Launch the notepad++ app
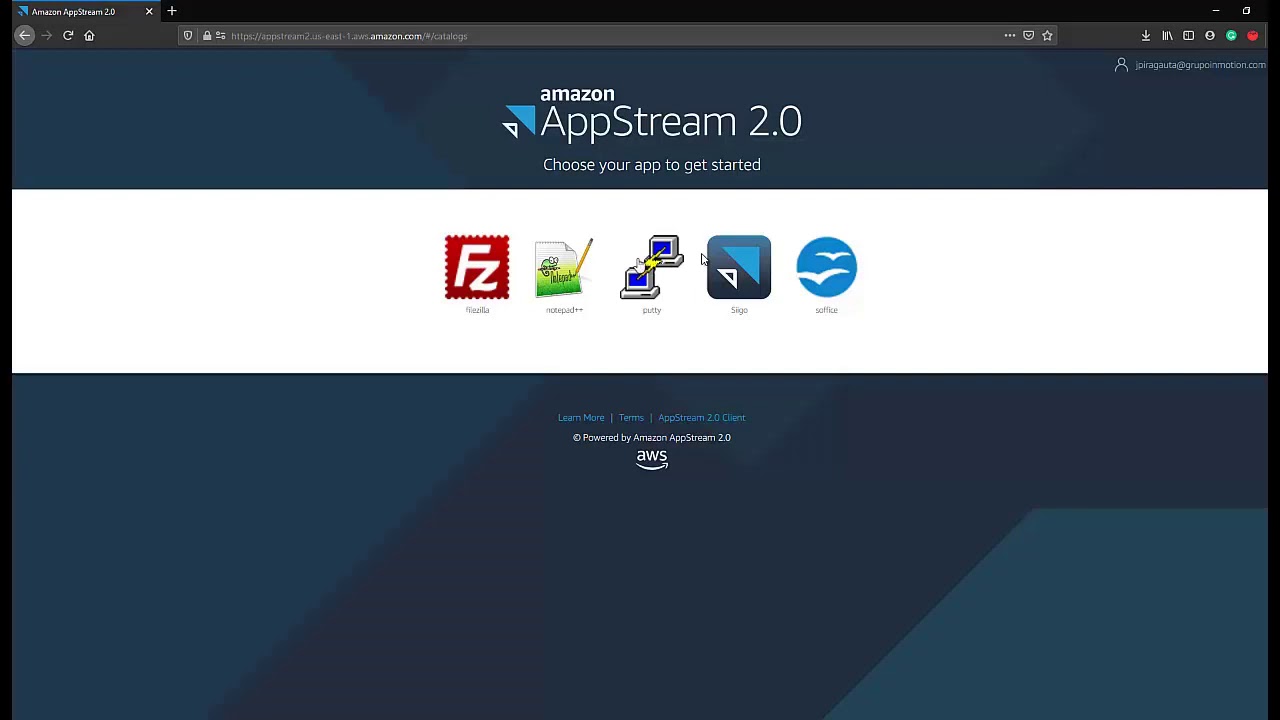 (x=564, y=268)
